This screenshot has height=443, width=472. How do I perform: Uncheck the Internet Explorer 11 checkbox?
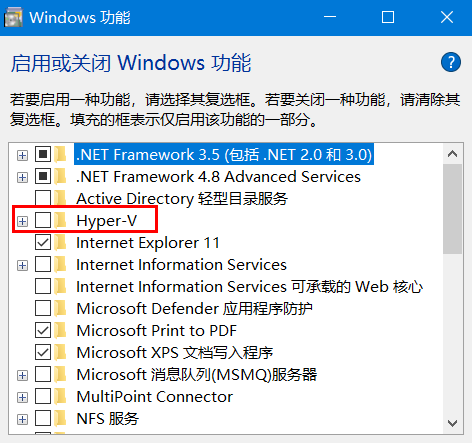pos(43,242)
